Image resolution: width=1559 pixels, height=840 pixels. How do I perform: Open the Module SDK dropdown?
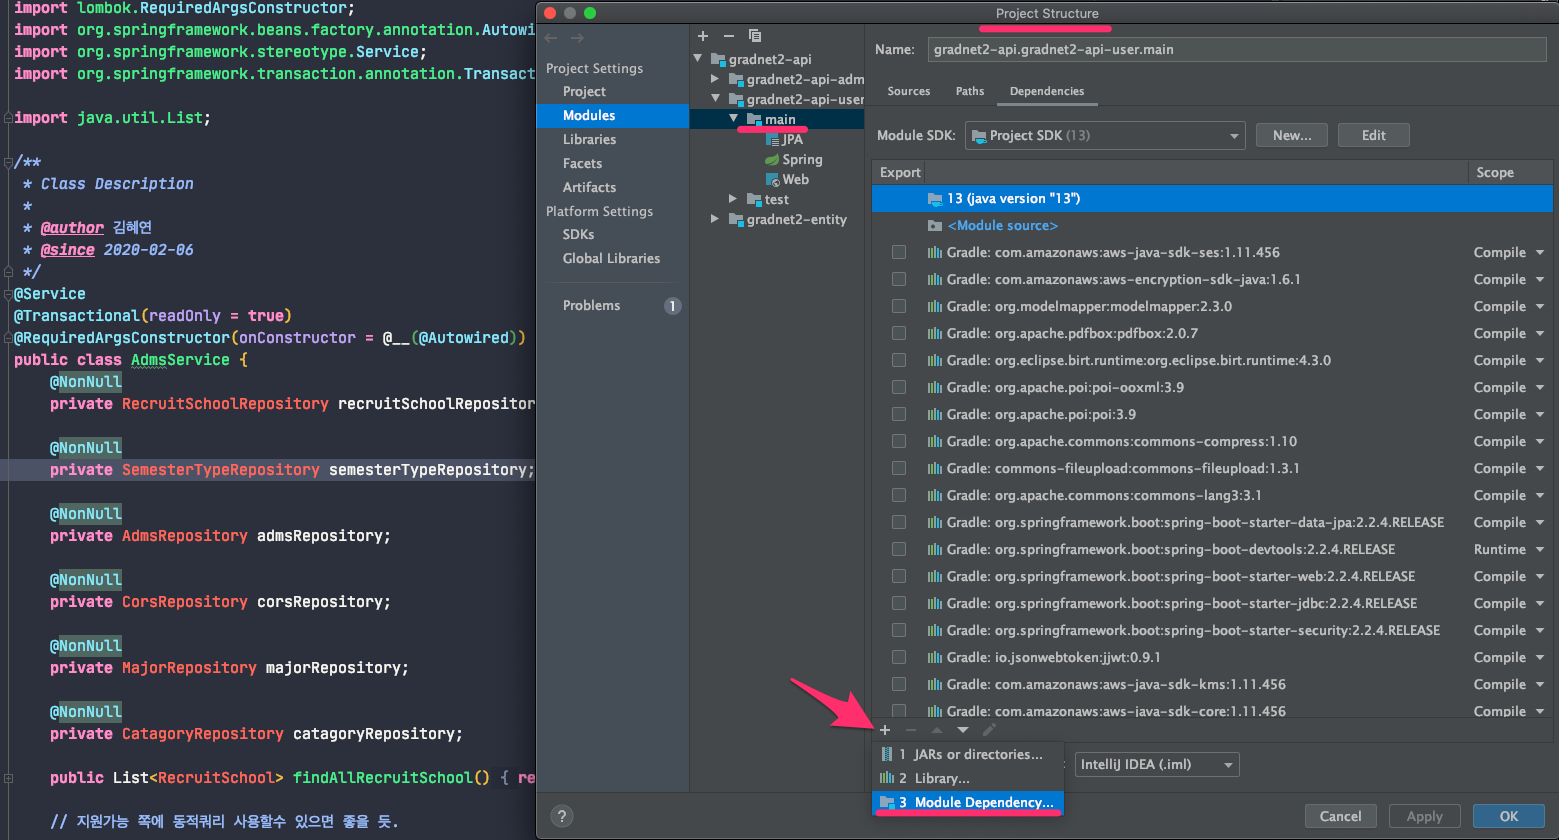pyautogui.click(x=1105, y=136)
